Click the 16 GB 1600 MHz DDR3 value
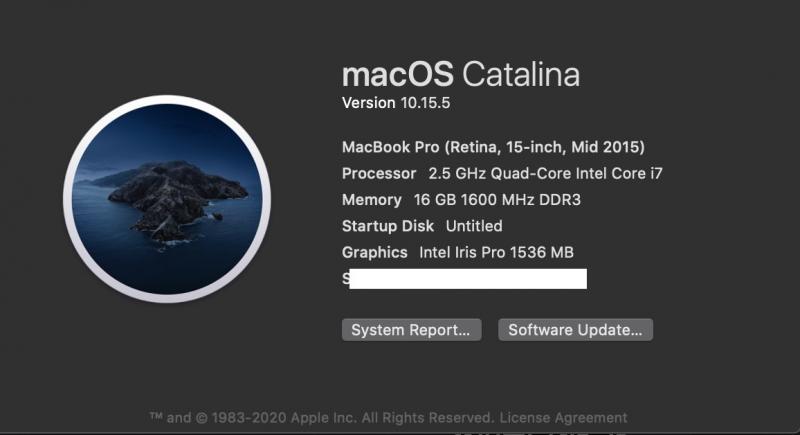 click(497, 200)
